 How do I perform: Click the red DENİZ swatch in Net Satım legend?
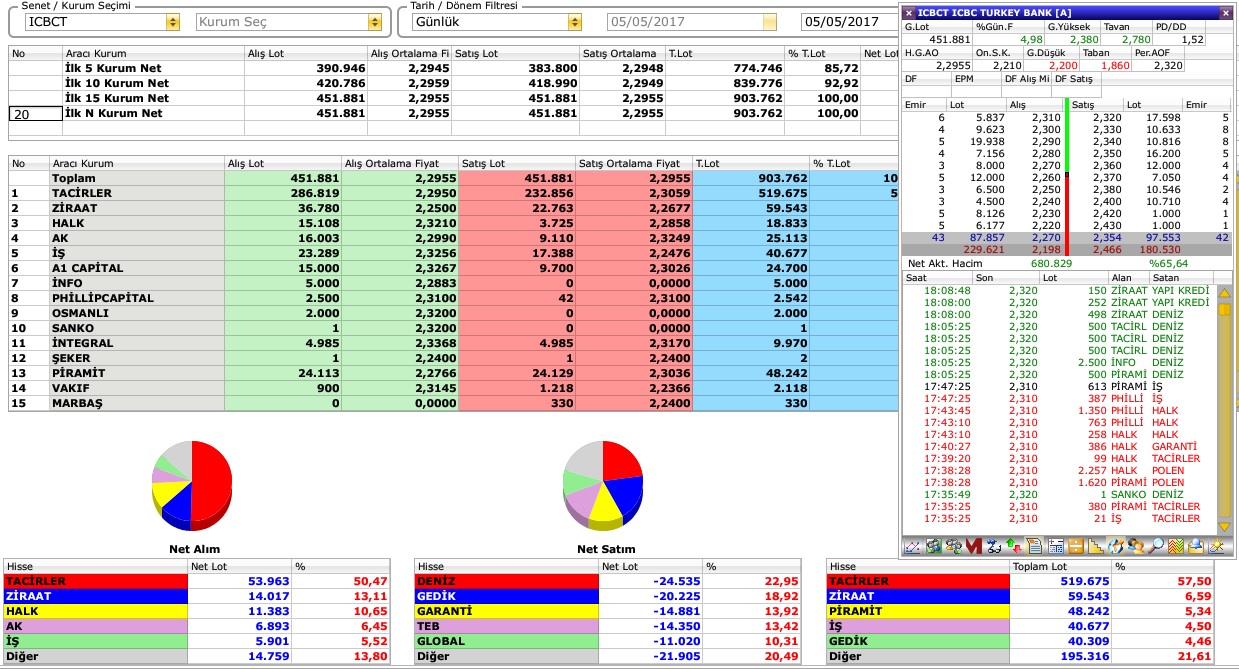tap(506, 581)
